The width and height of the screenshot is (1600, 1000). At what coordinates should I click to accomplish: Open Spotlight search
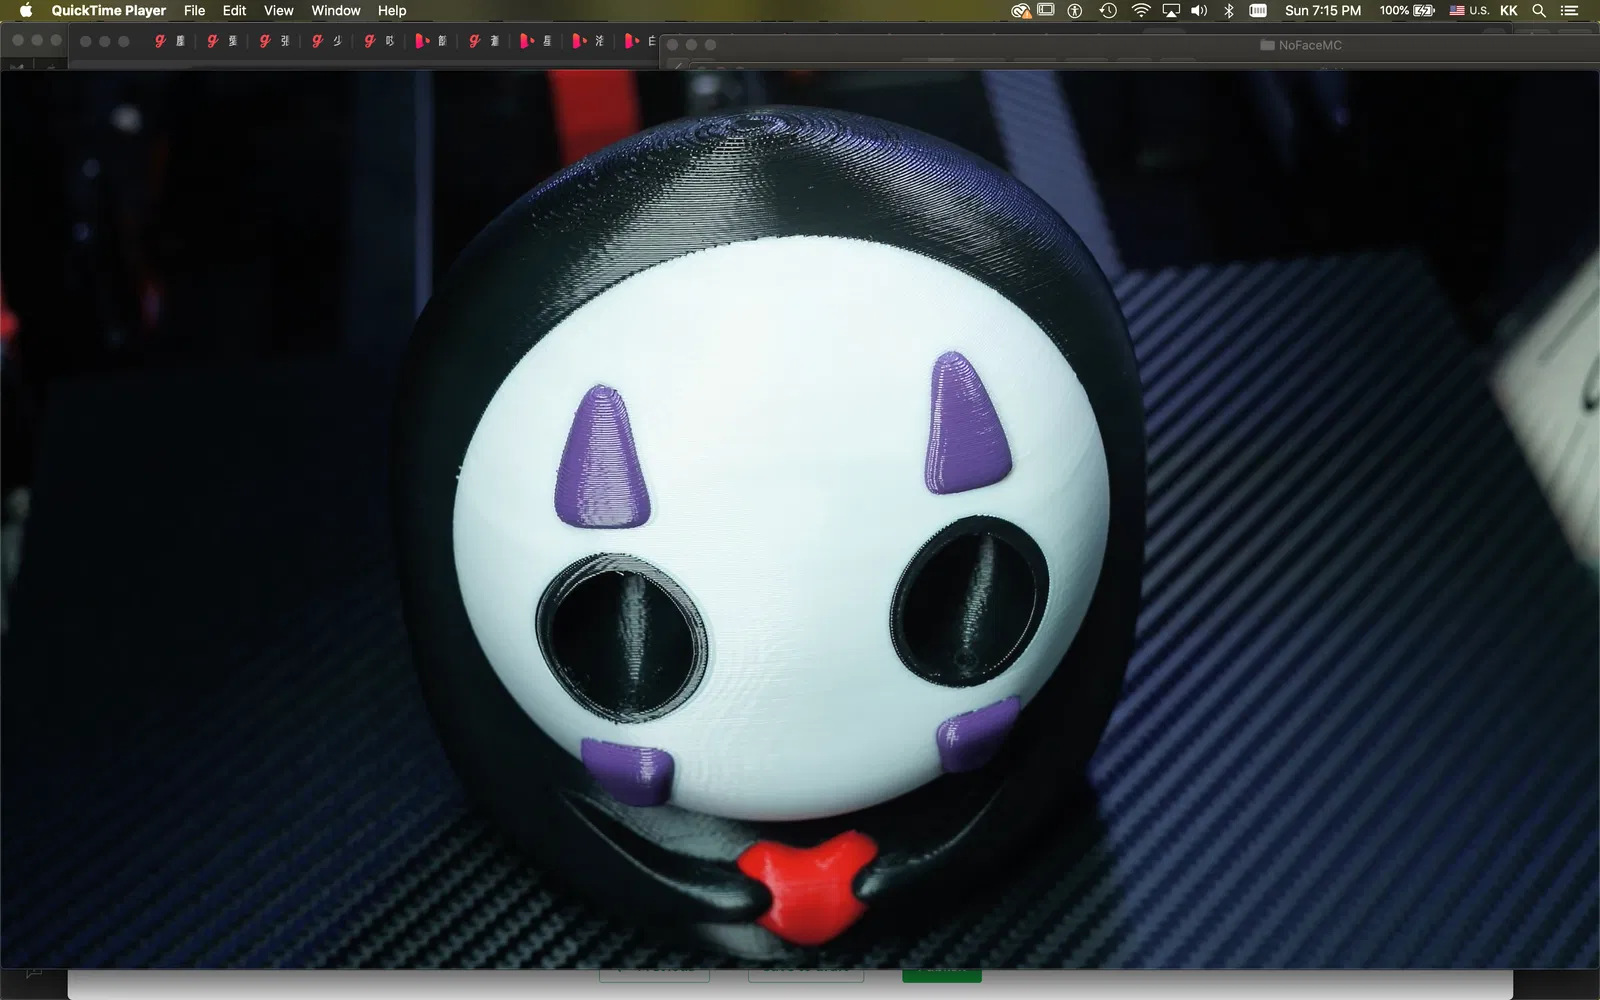(1540, 11)
